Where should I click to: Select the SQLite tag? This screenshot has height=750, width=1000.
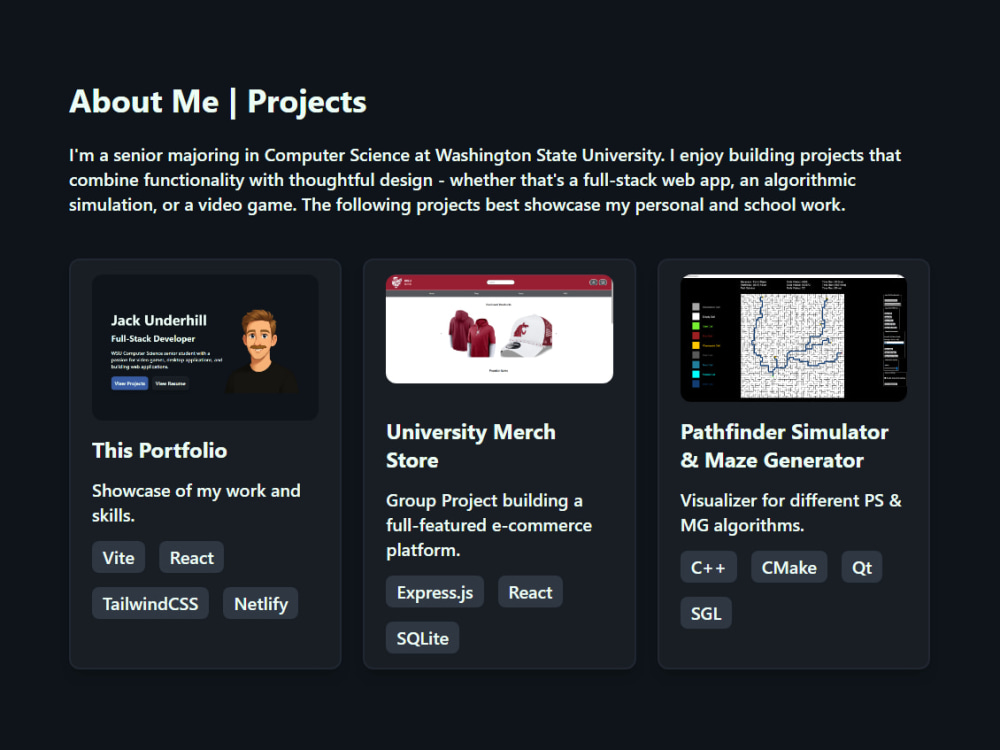click(x=423, y=638)
